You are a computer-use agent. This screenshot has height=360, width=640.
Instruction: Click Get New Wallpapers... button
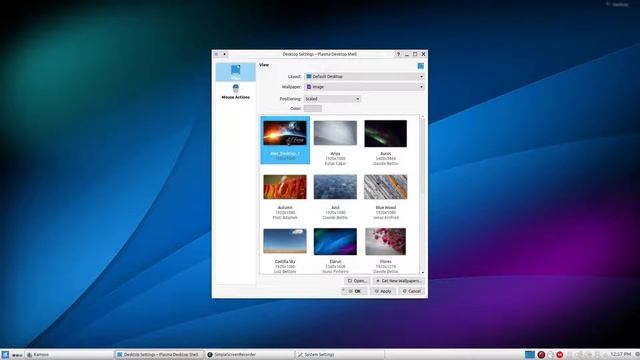click(x=398, y=281)
